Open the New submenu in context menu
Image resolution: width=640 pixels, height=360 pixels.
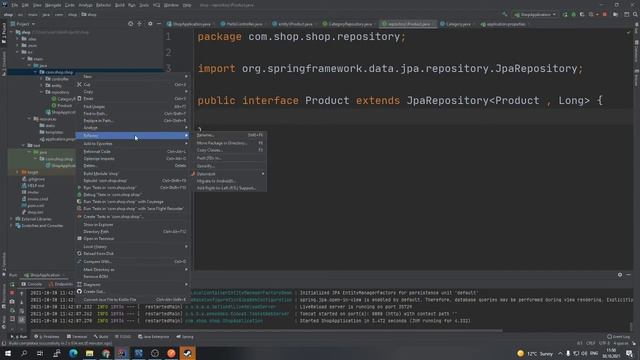click(132, 76)
